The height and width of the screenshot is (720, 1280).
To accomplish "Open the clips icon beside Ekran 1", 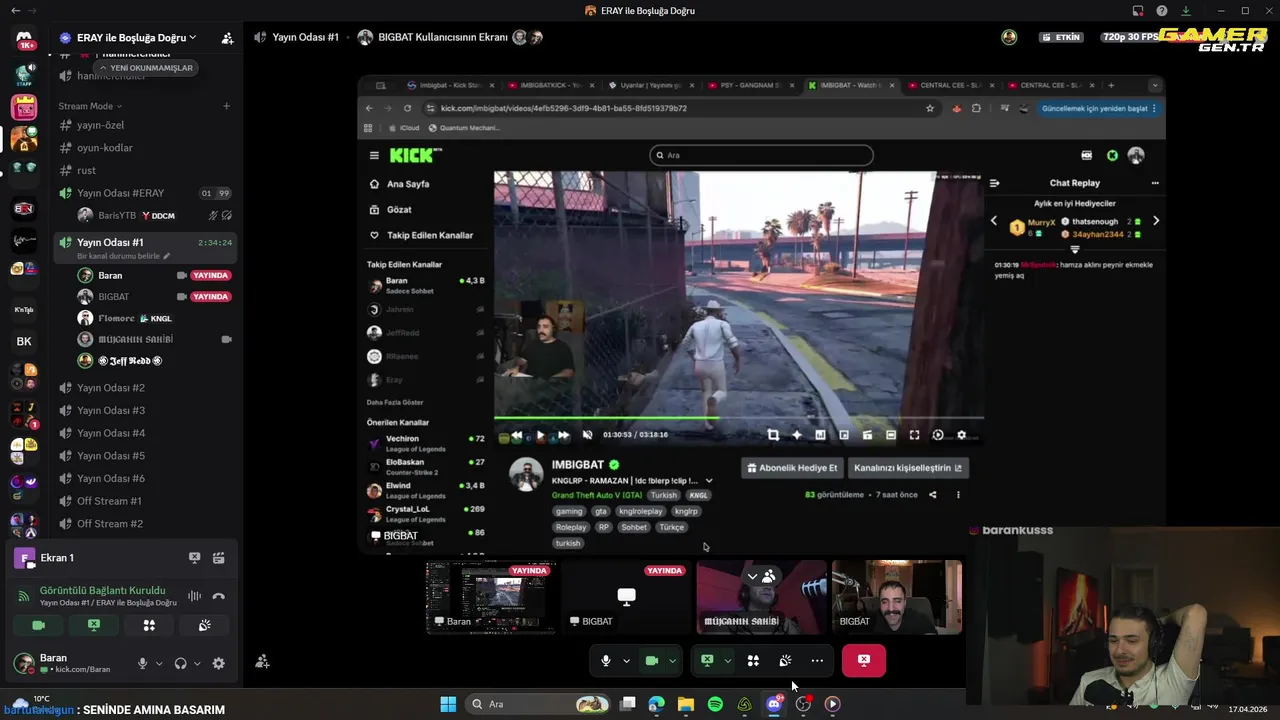I will coord(218,558).
